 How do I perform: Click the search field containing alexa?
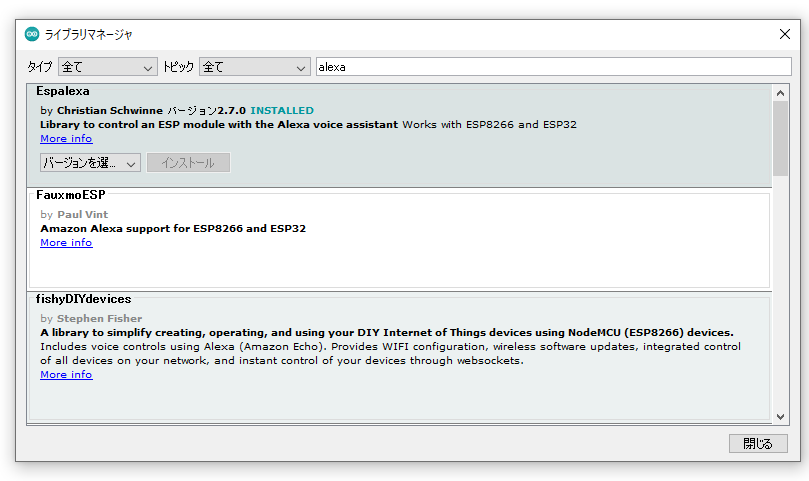pyautogui.click(x=554, y=67)
